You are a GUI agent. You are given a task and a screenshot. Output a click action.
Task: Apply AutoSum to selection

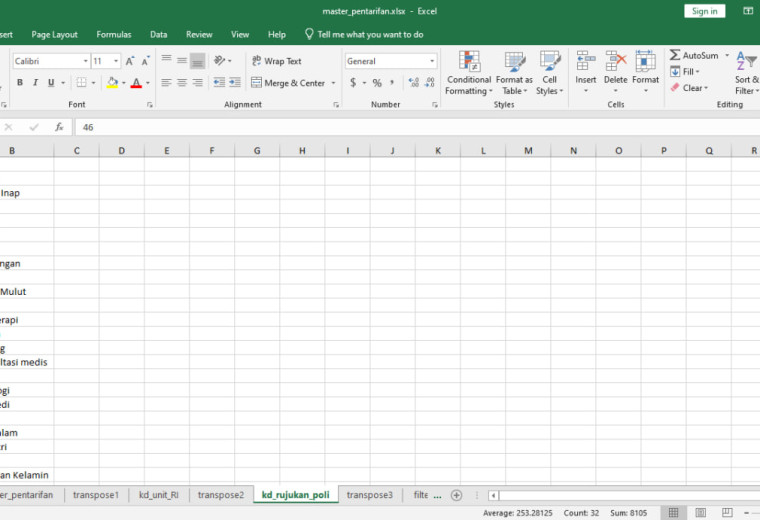(x=694, y=55)
